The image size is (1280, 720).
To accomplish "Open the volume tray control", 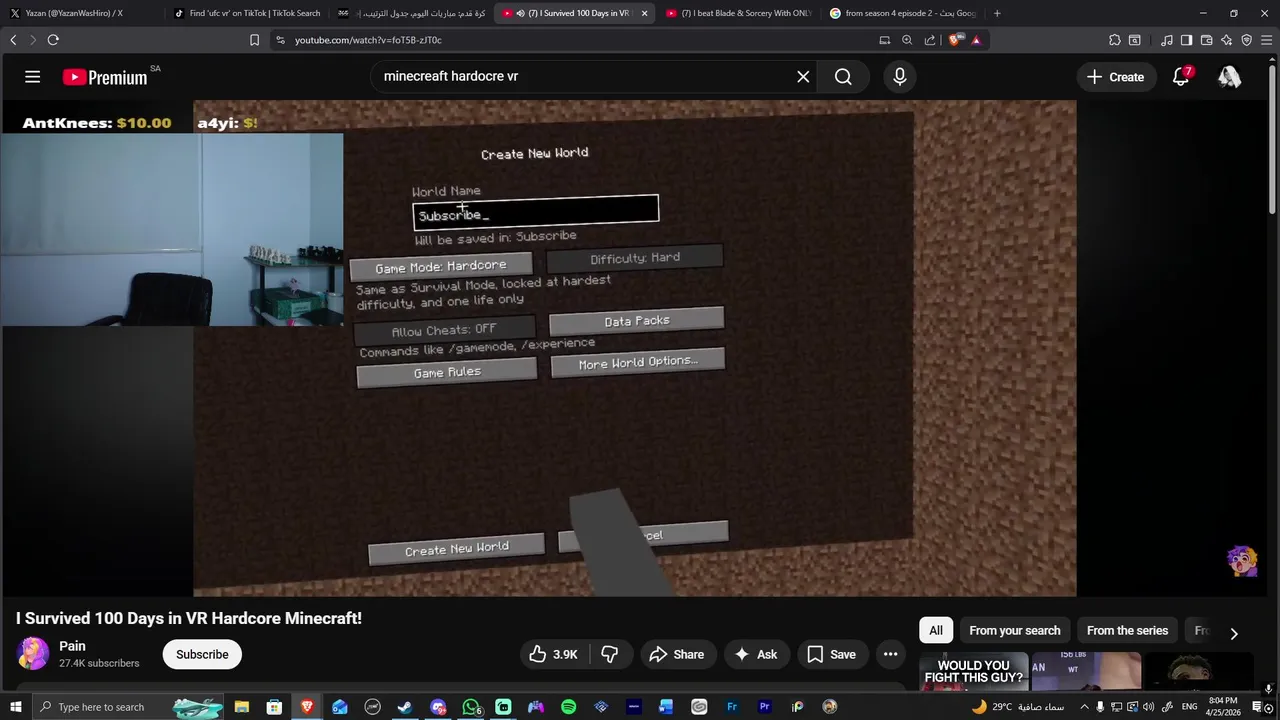I will click(x=1148, y=707).
